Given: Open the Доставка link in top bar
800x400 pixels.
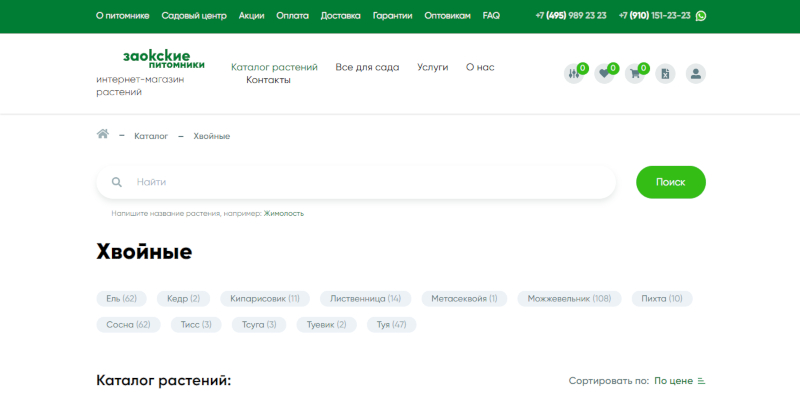Looking at the screenshot, I should point(341,16).
